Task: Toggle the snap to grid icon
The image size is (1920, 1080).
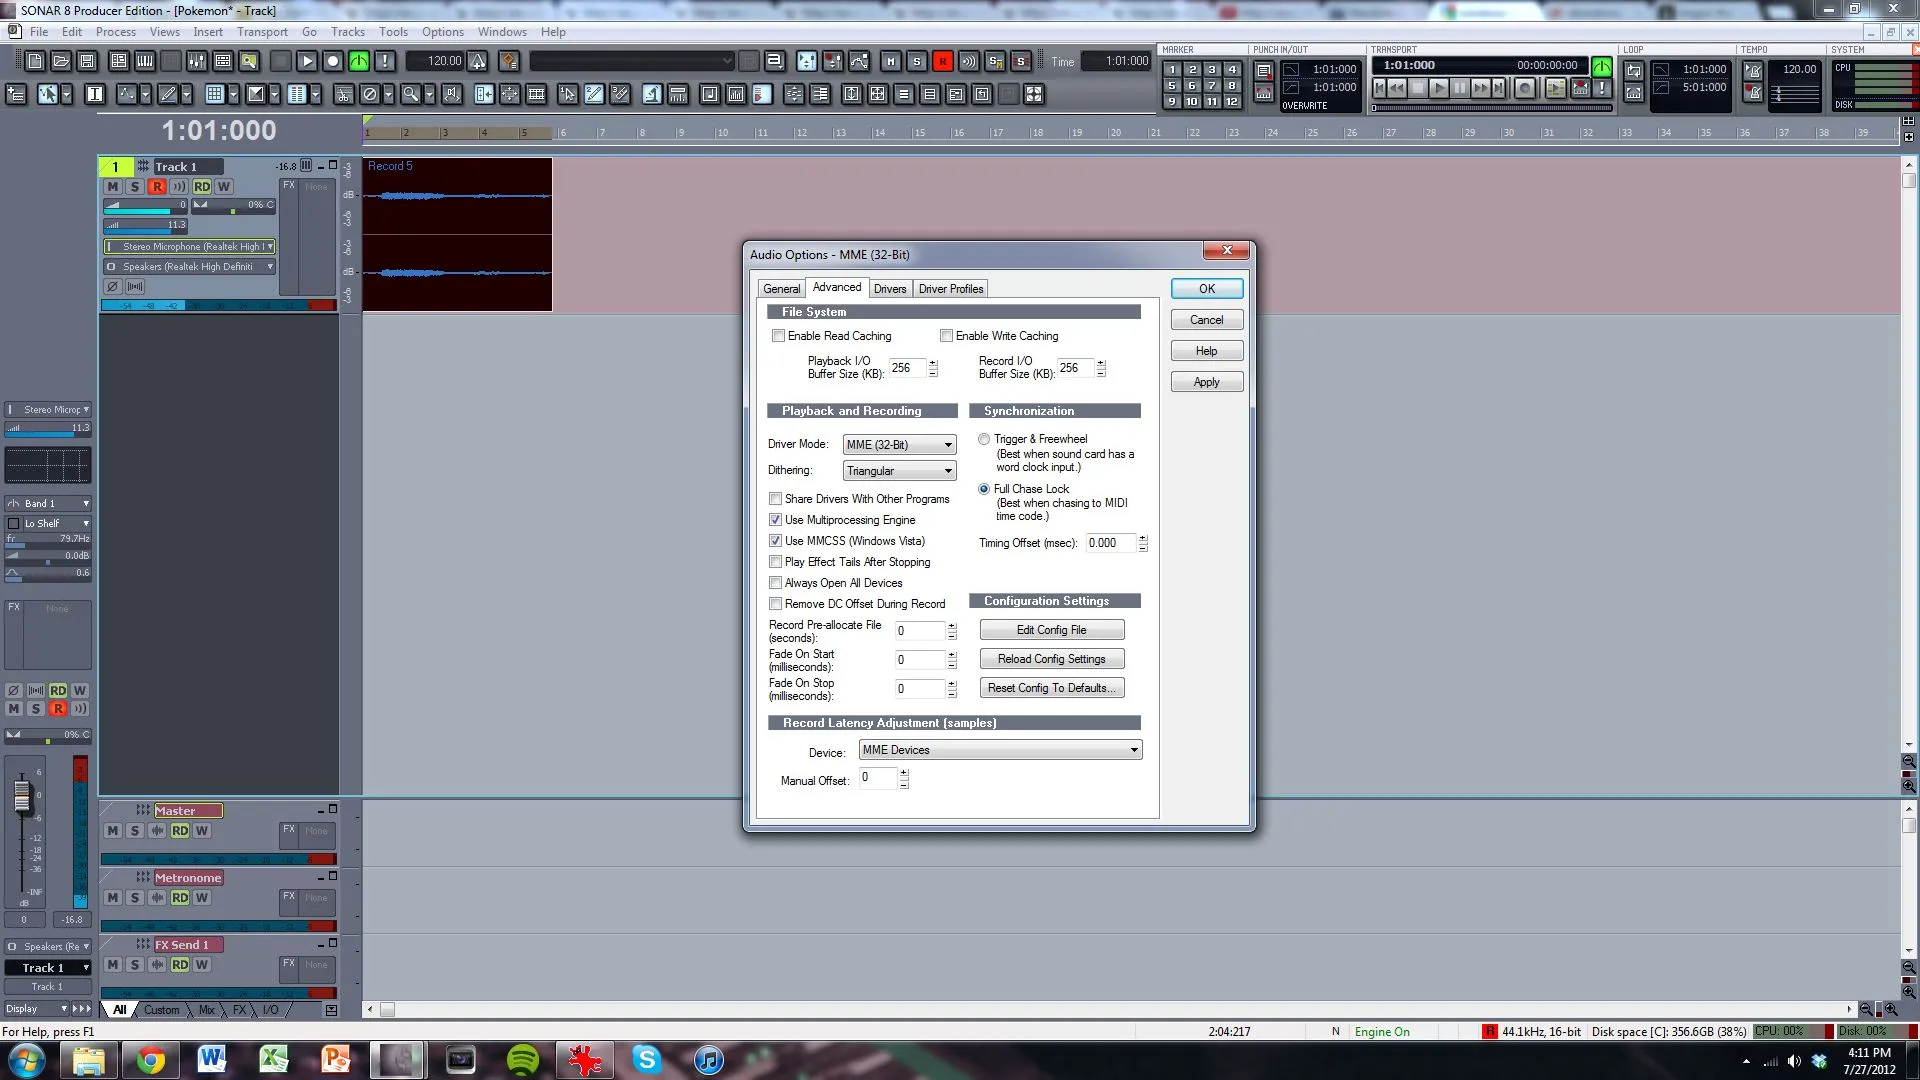Action: (x=214, y=94)
